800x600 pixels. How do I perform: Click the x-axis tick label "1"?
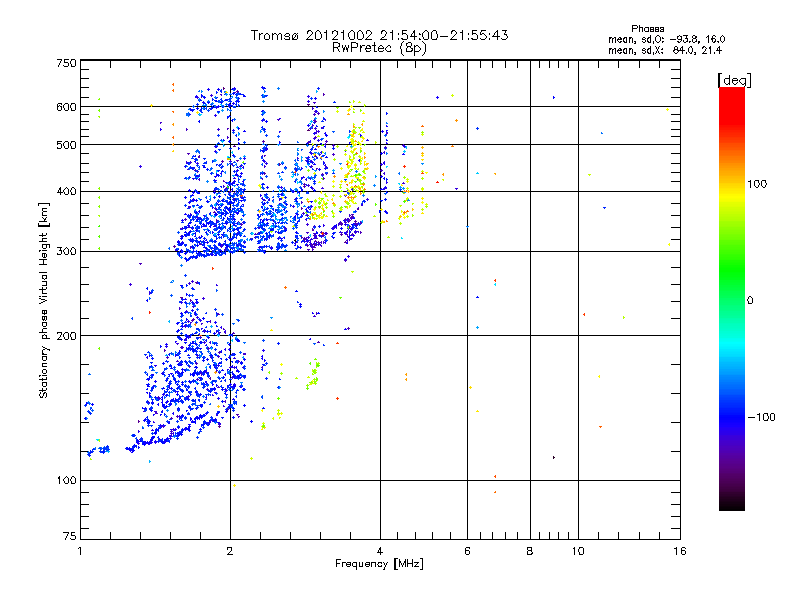tap(81, 551)
